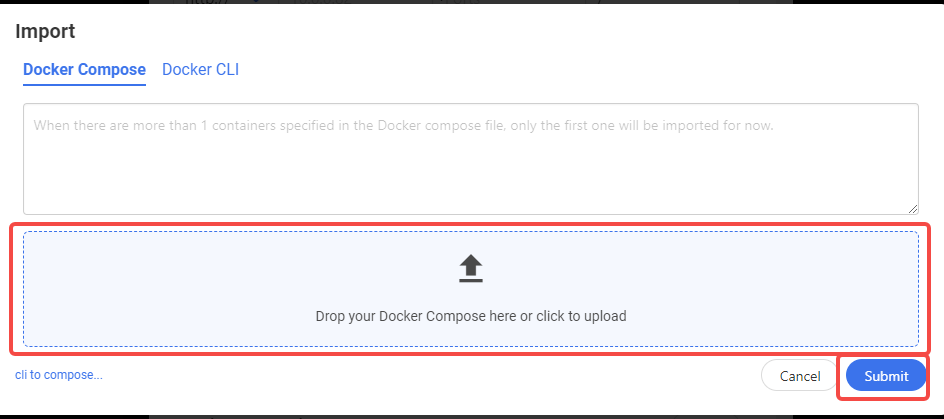Cancel the Import dialog
The image size is (944, 419).
(799, 376)
